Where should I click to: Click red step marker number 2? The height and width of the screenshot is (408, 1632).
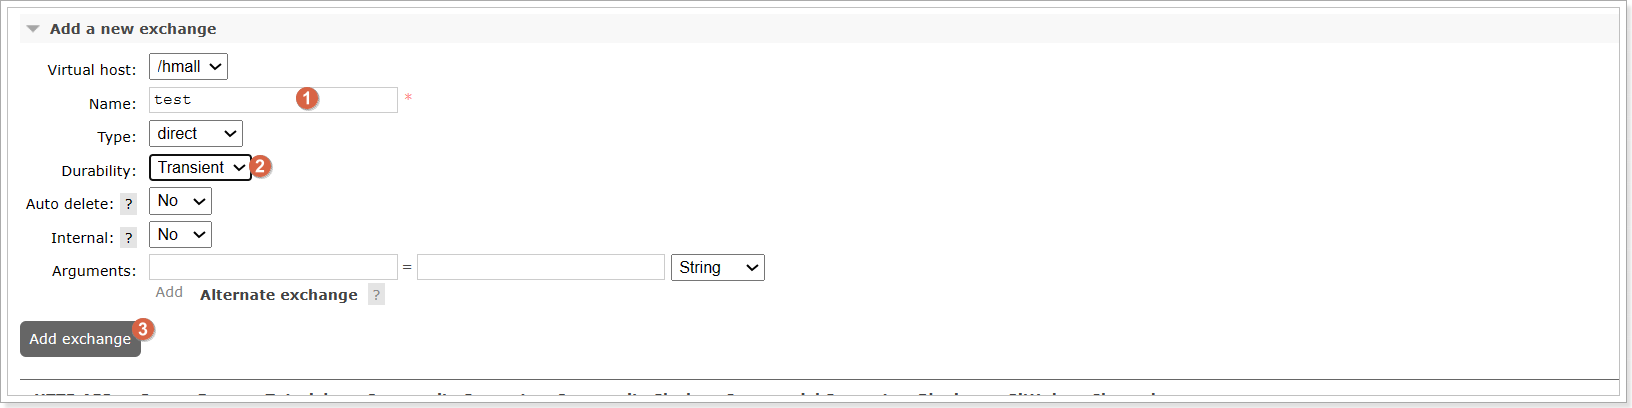click(x=260, y=166)
